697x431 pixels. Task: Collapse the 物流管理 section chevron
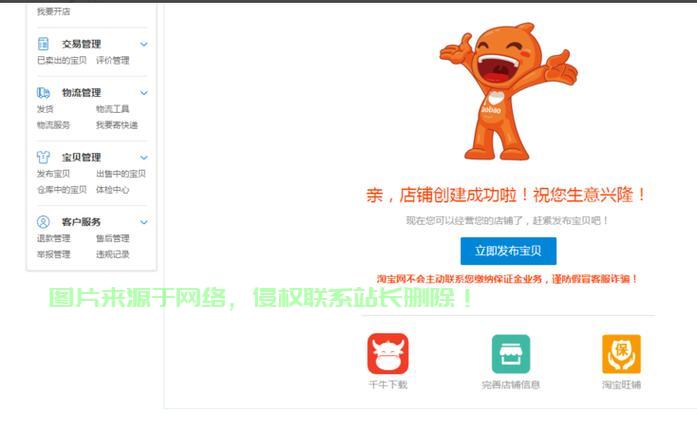pyautogui.click(x=144, y=93)
